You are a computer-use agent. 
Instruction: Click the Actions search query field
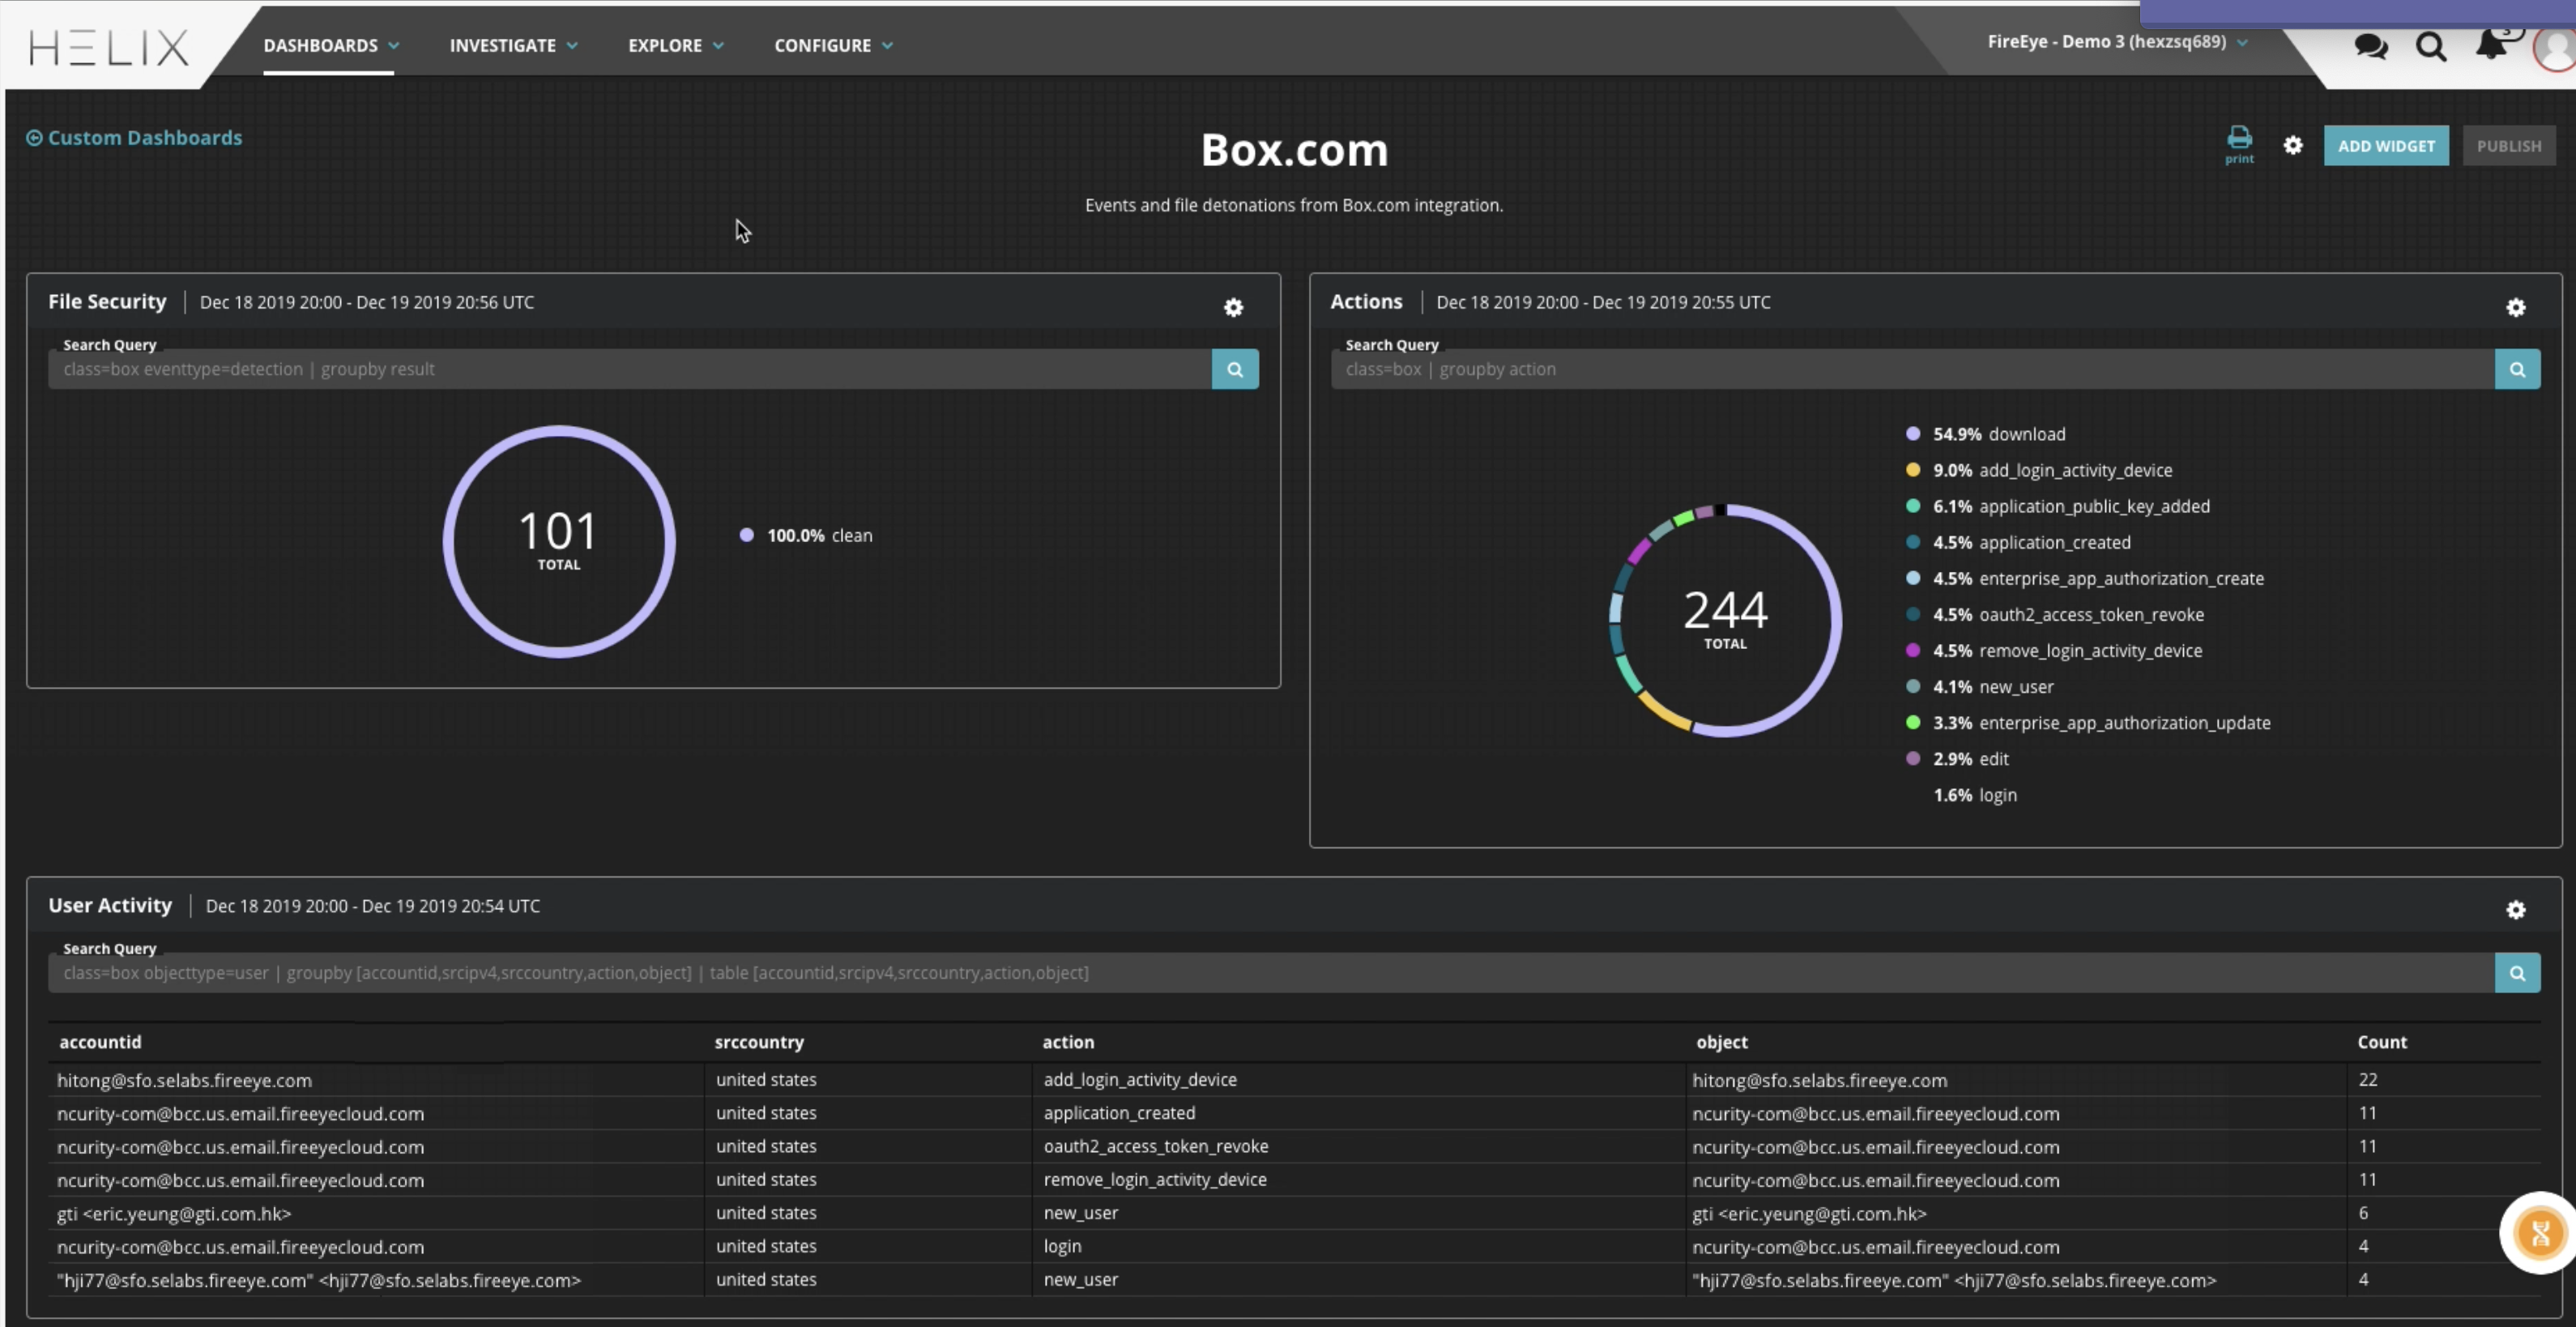pos(1912,369)
